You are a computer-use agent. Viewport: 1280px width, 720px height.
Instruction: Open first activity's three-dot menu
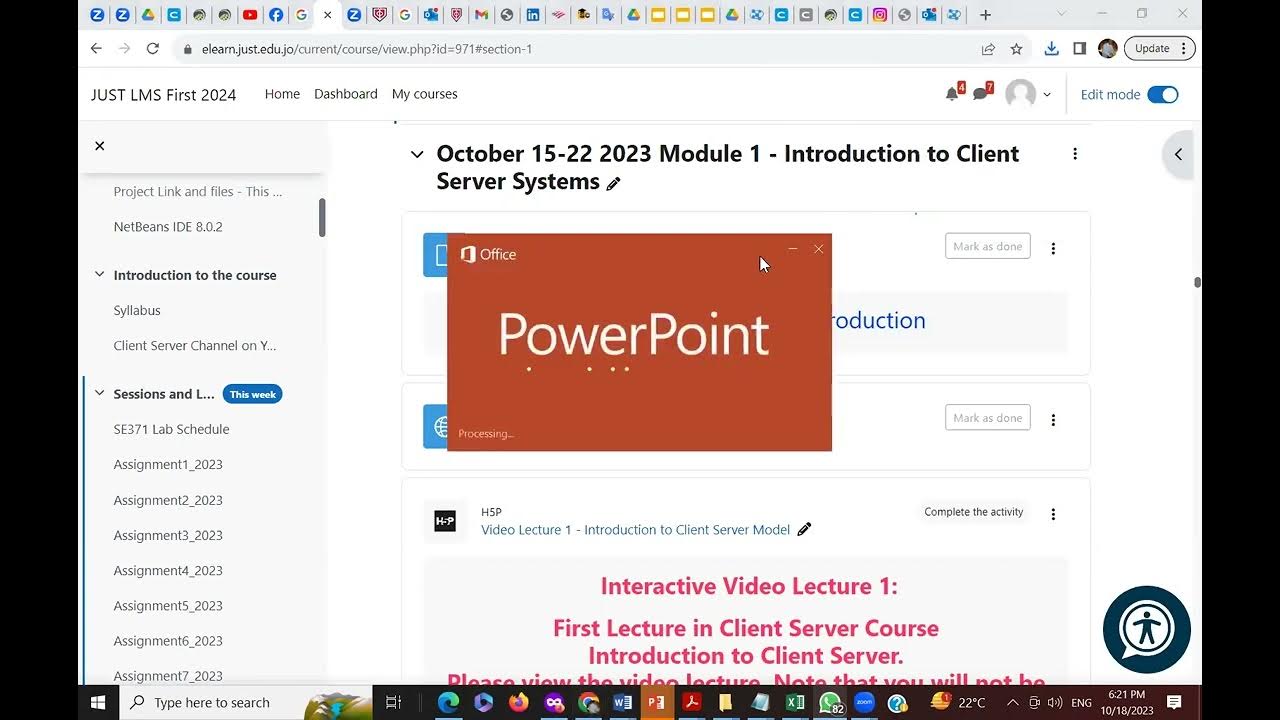click(1053, 248)
